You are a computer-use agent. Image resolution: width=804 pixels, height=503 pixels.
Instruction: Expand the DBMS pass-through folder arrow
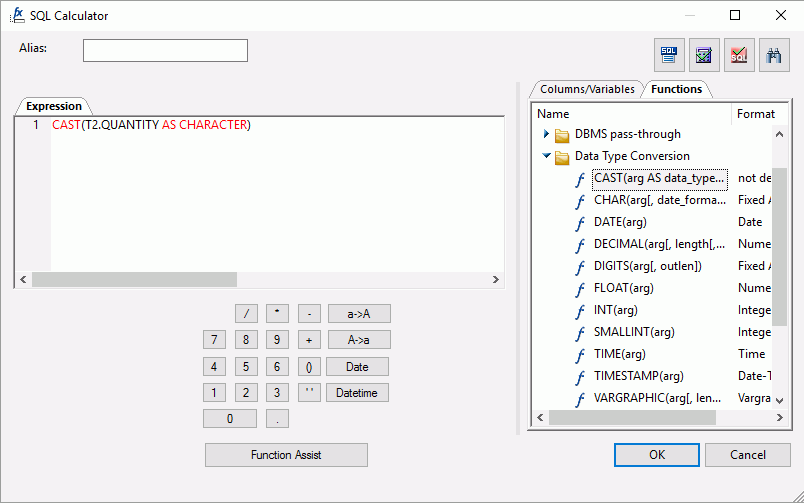(546, 134)
